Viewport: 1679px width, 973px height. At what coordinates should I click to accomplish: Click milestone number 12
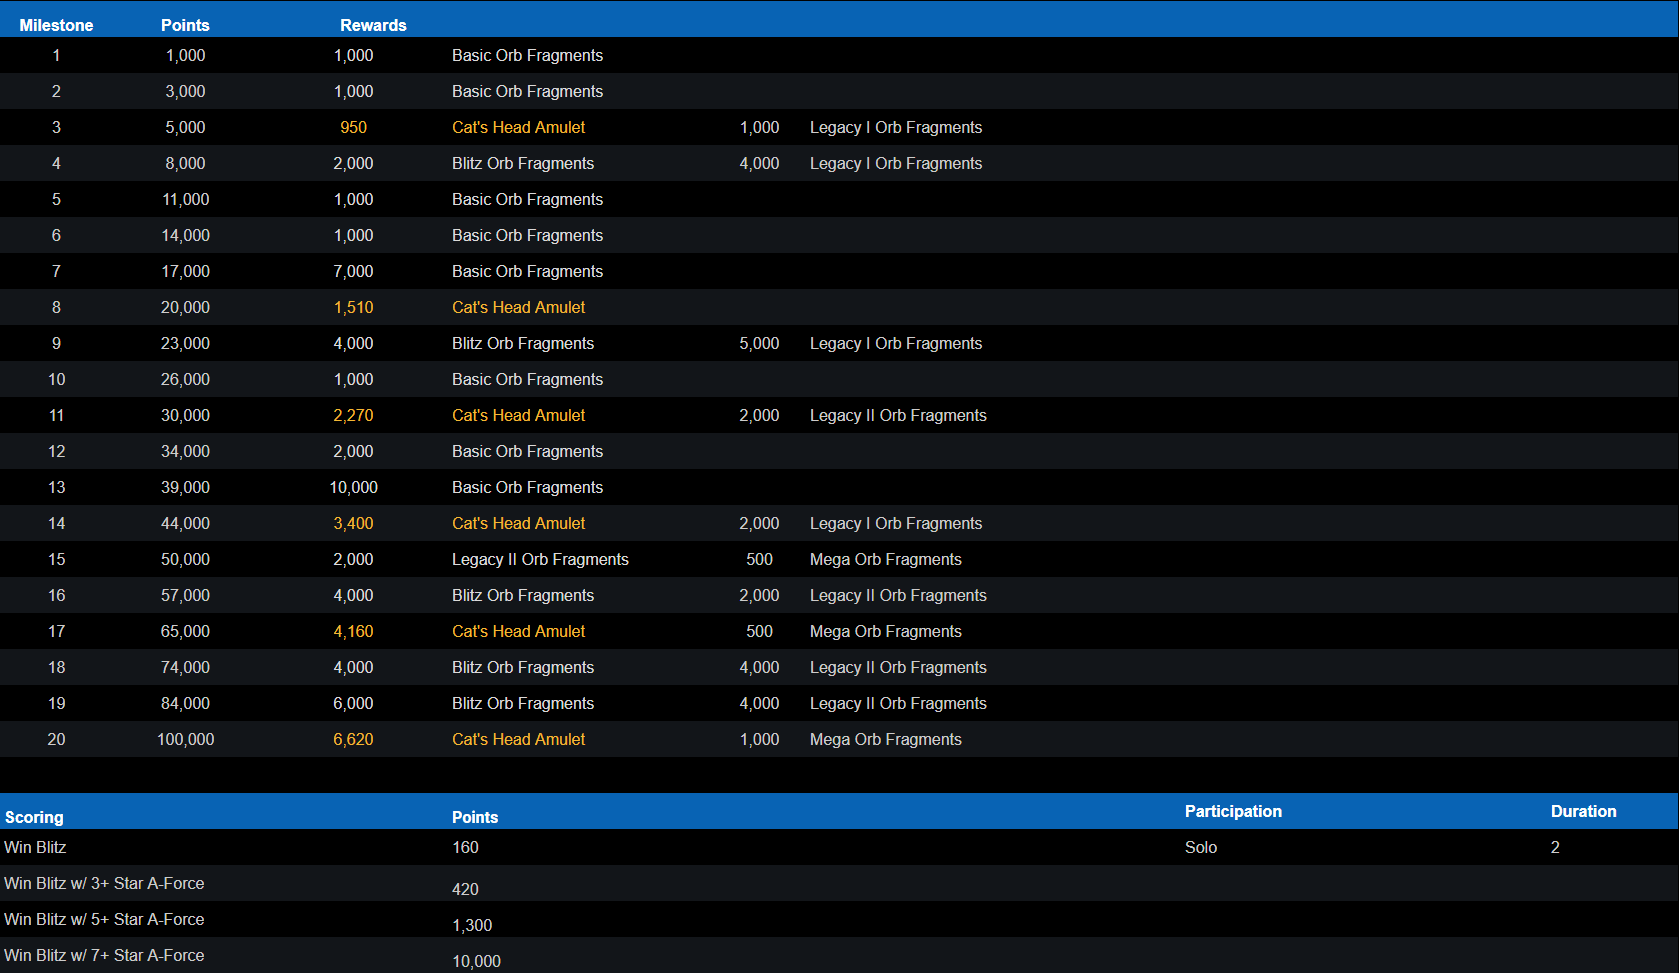click(56, 451)
